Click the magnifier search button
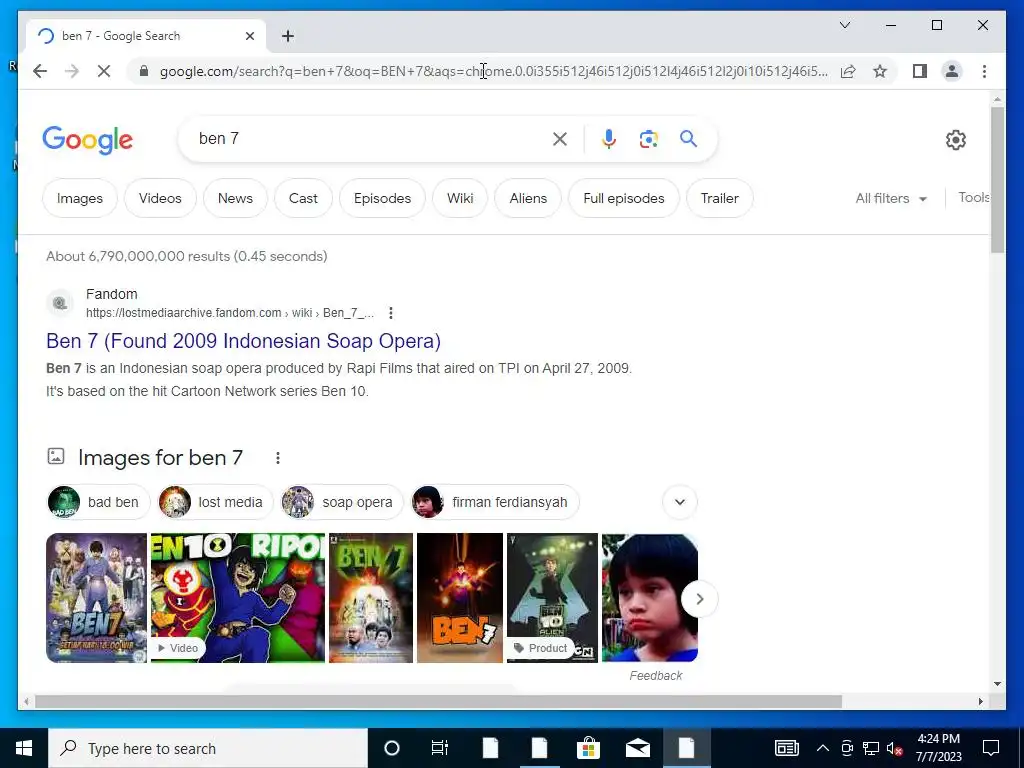1024x768 pixels. point(688,138)
